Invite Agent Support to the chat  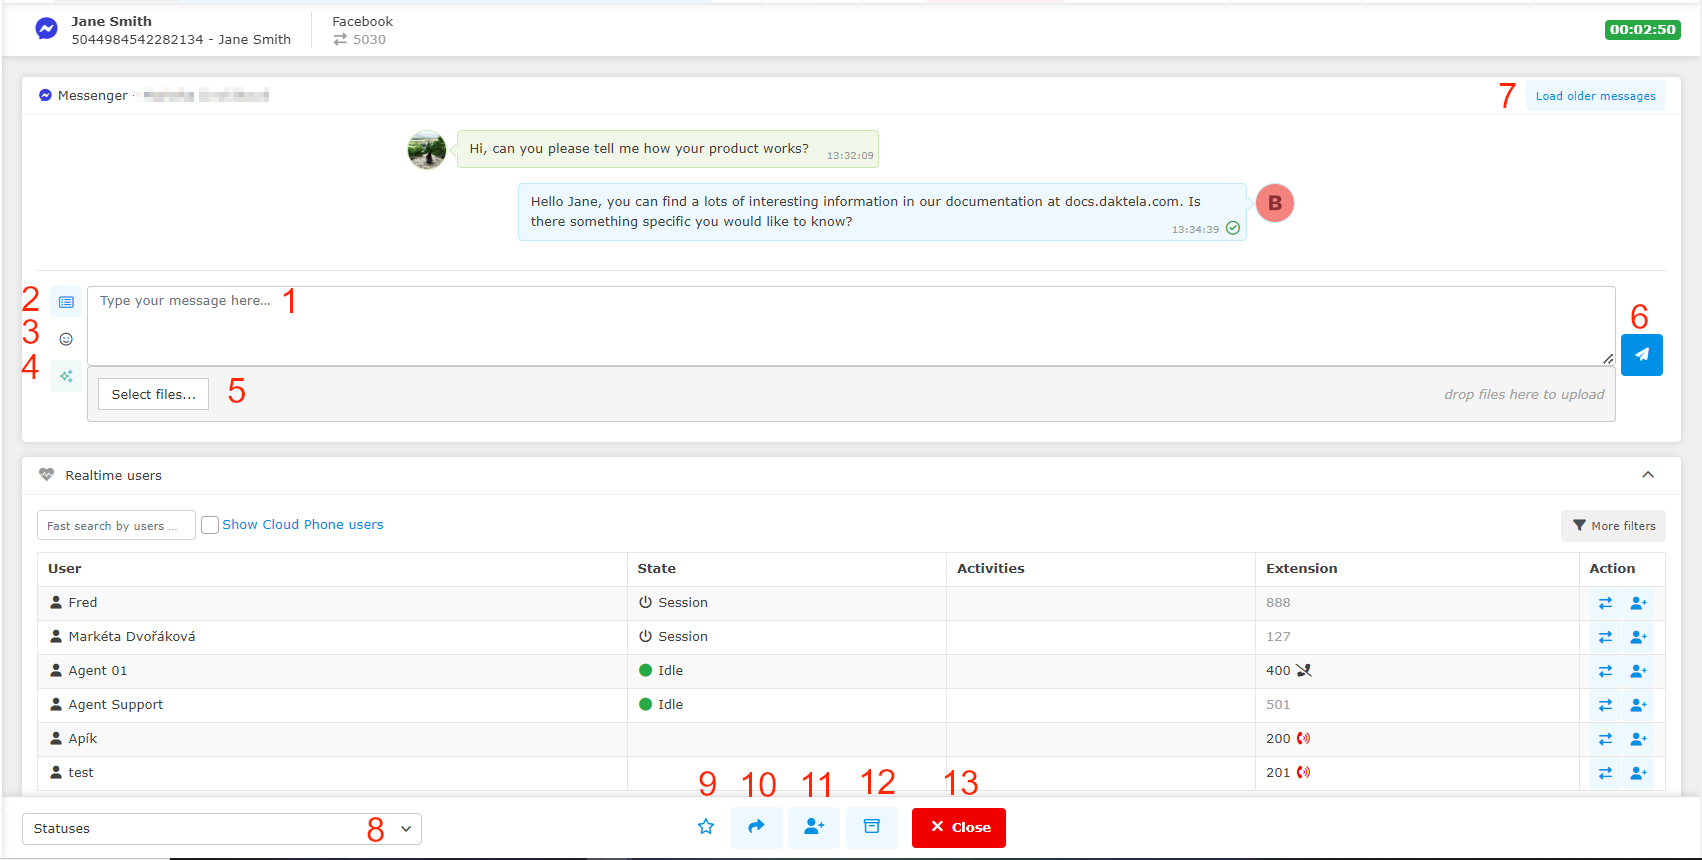1638,705
